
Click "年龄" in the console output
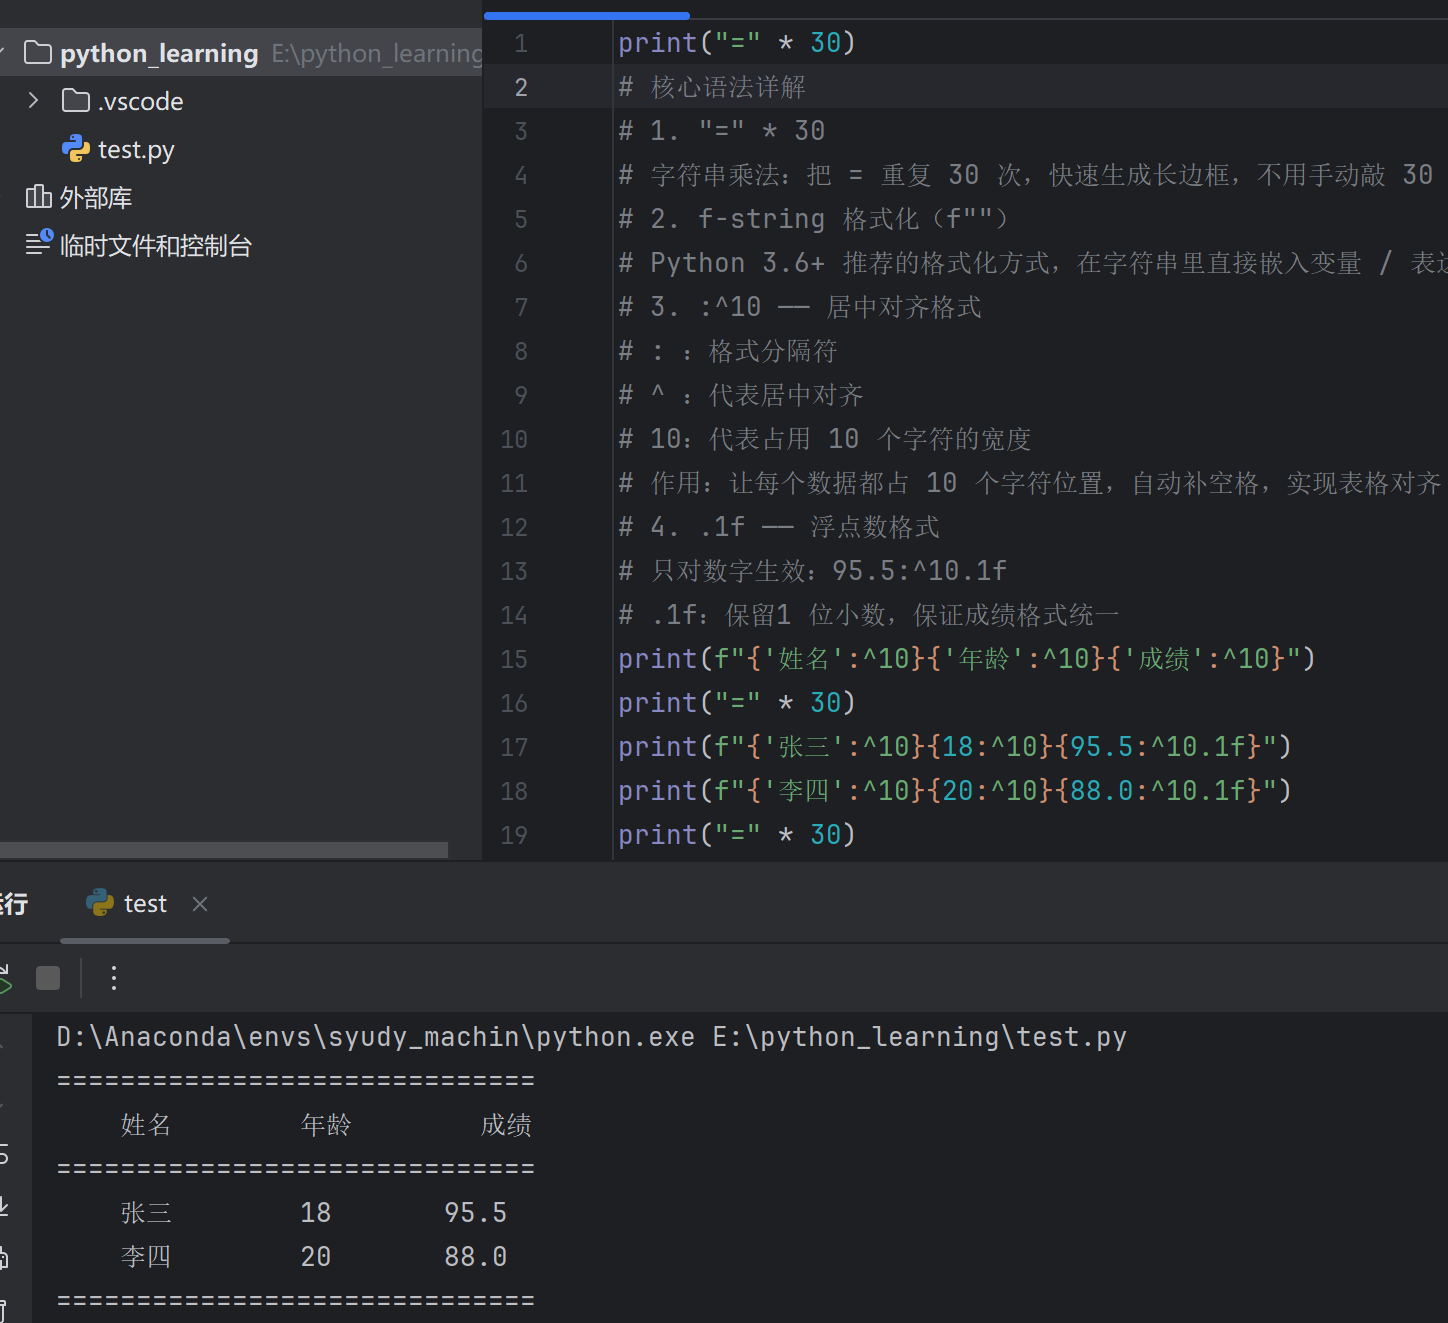pos(326,1125)
